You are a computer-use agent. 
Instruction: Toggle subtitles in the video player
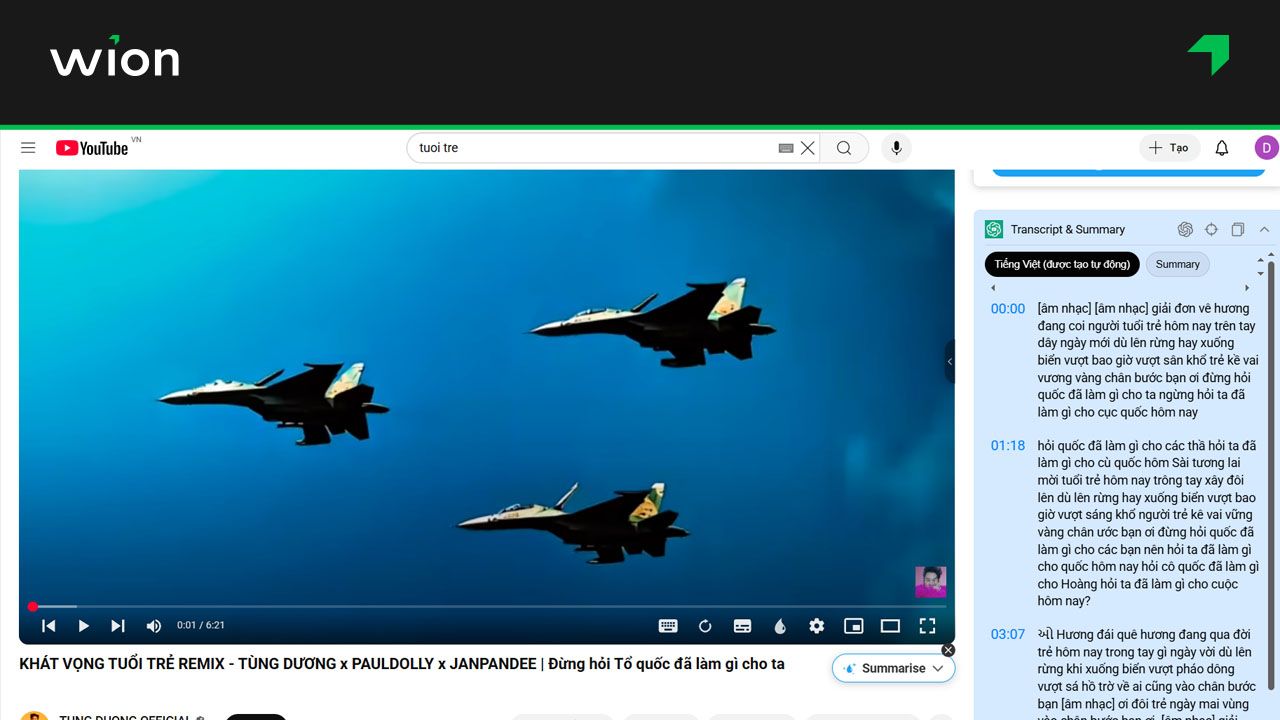[x=742, y=625]
